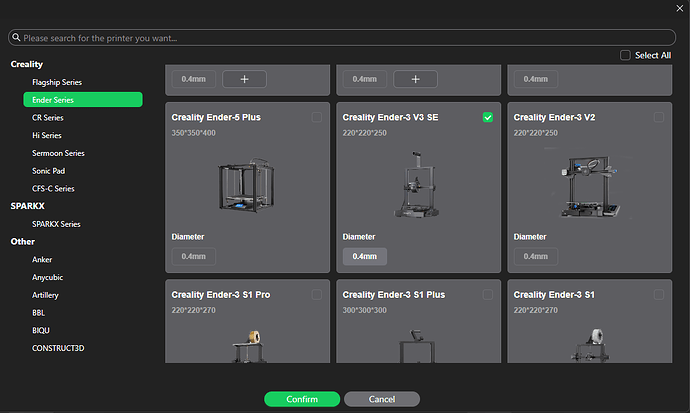The height and width of the screenshot is (413, 690).
Task: Select BIQU in the Other list
Action: (40, 330)
